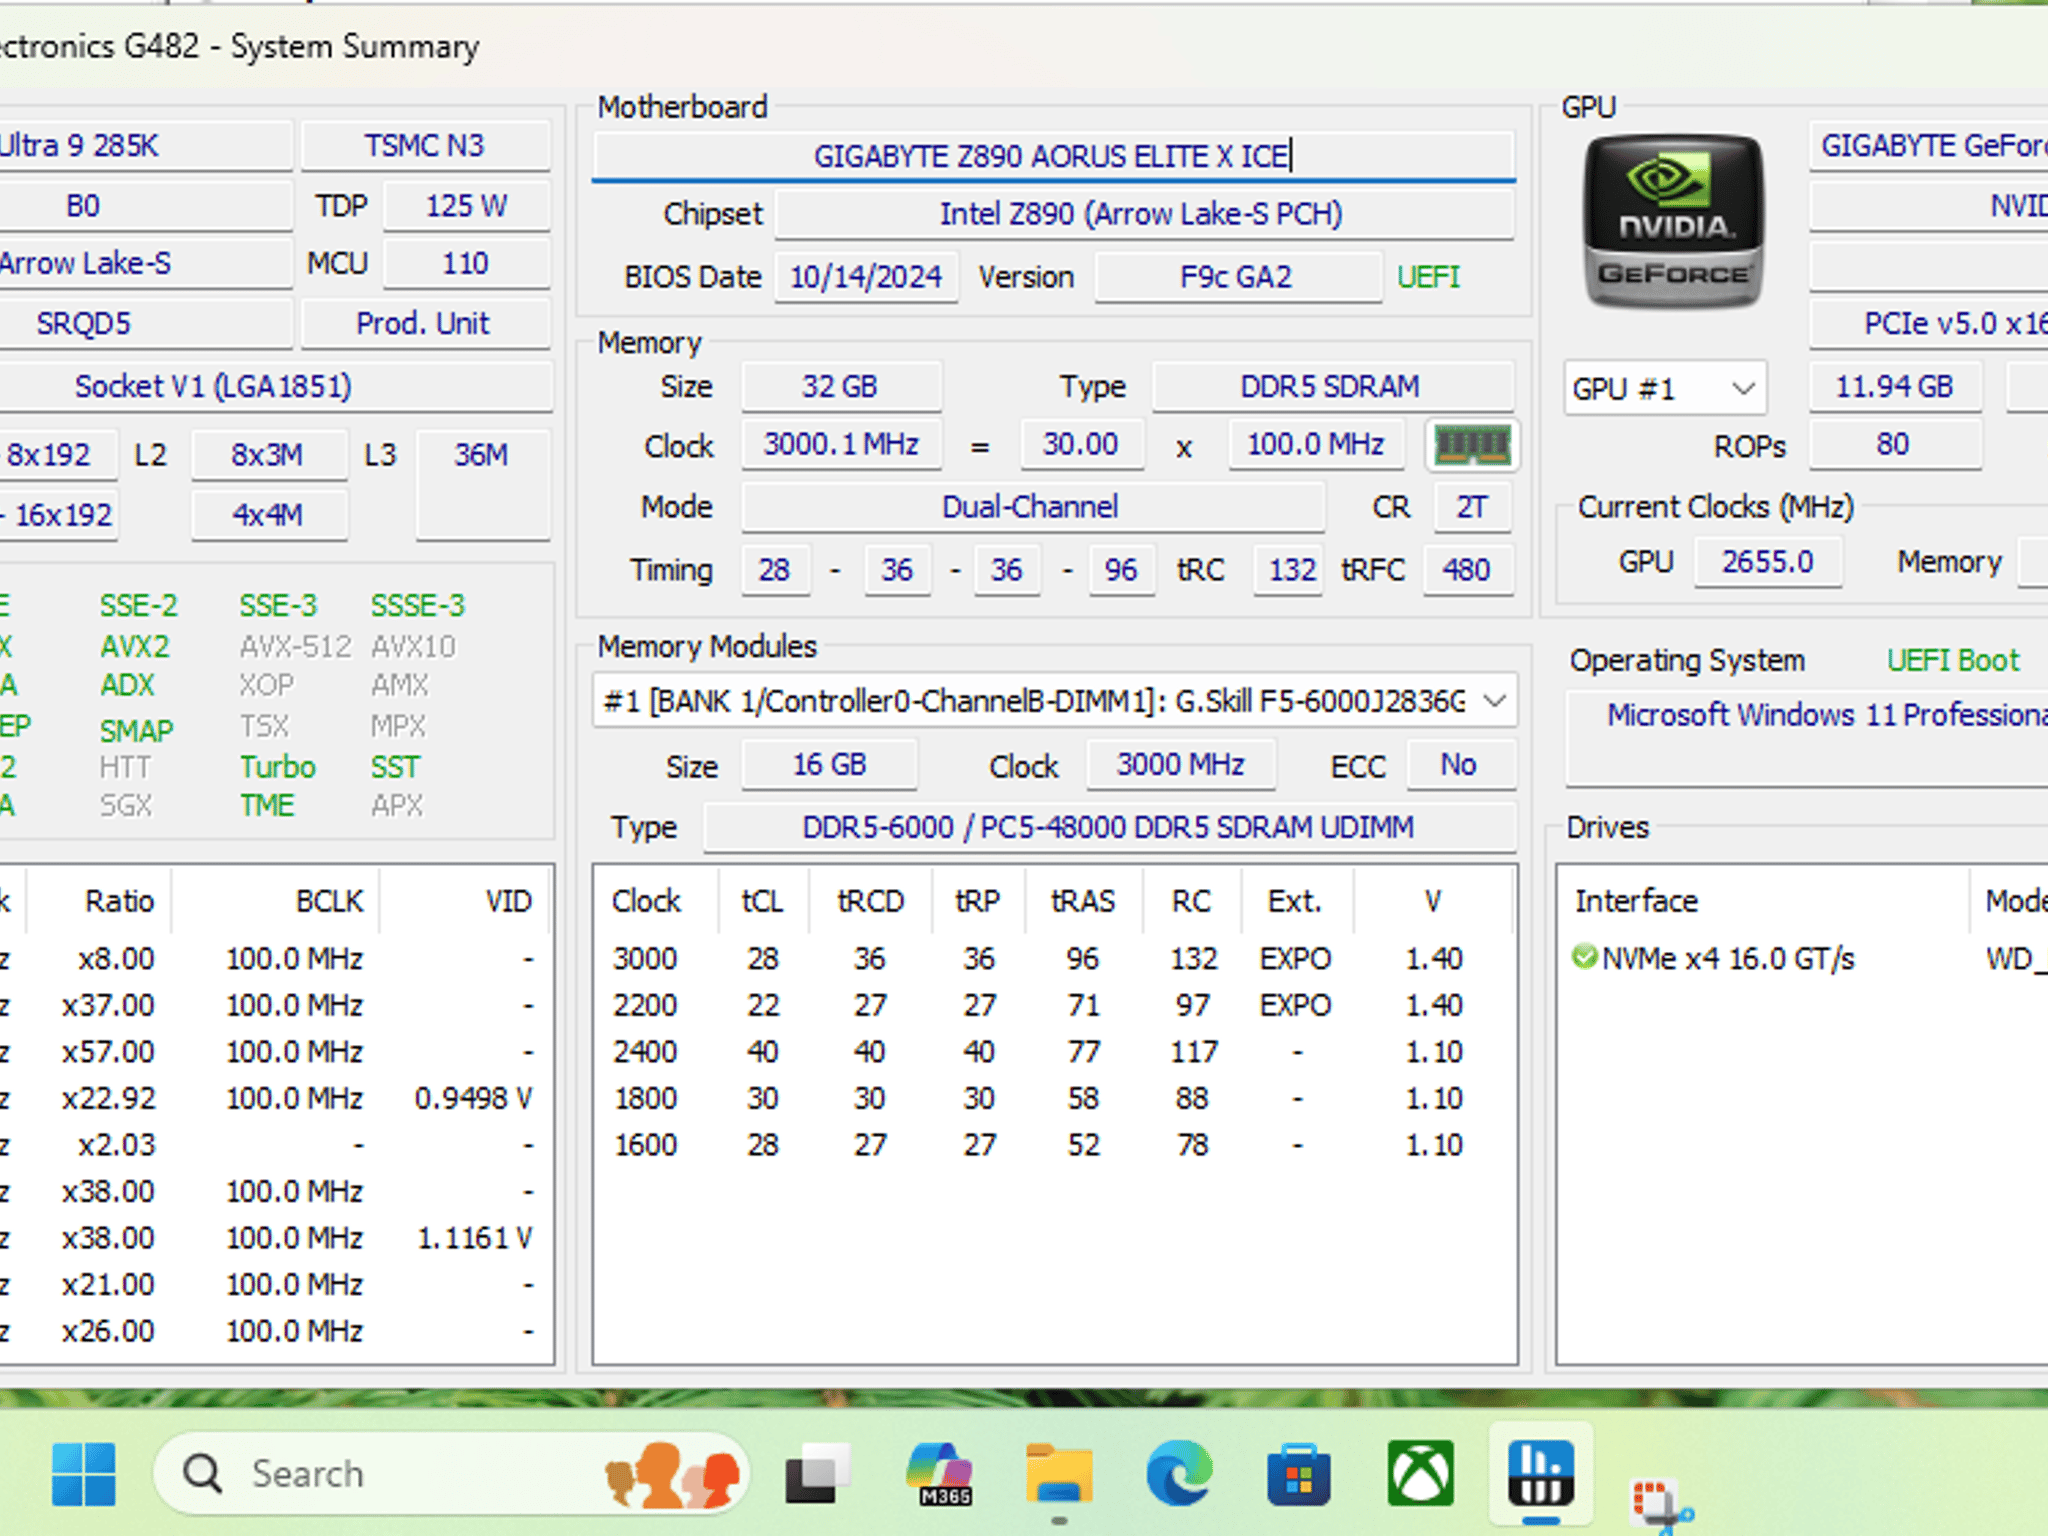
Task: Click the tRFC value 480
Action: click(x=1467, y=570)
